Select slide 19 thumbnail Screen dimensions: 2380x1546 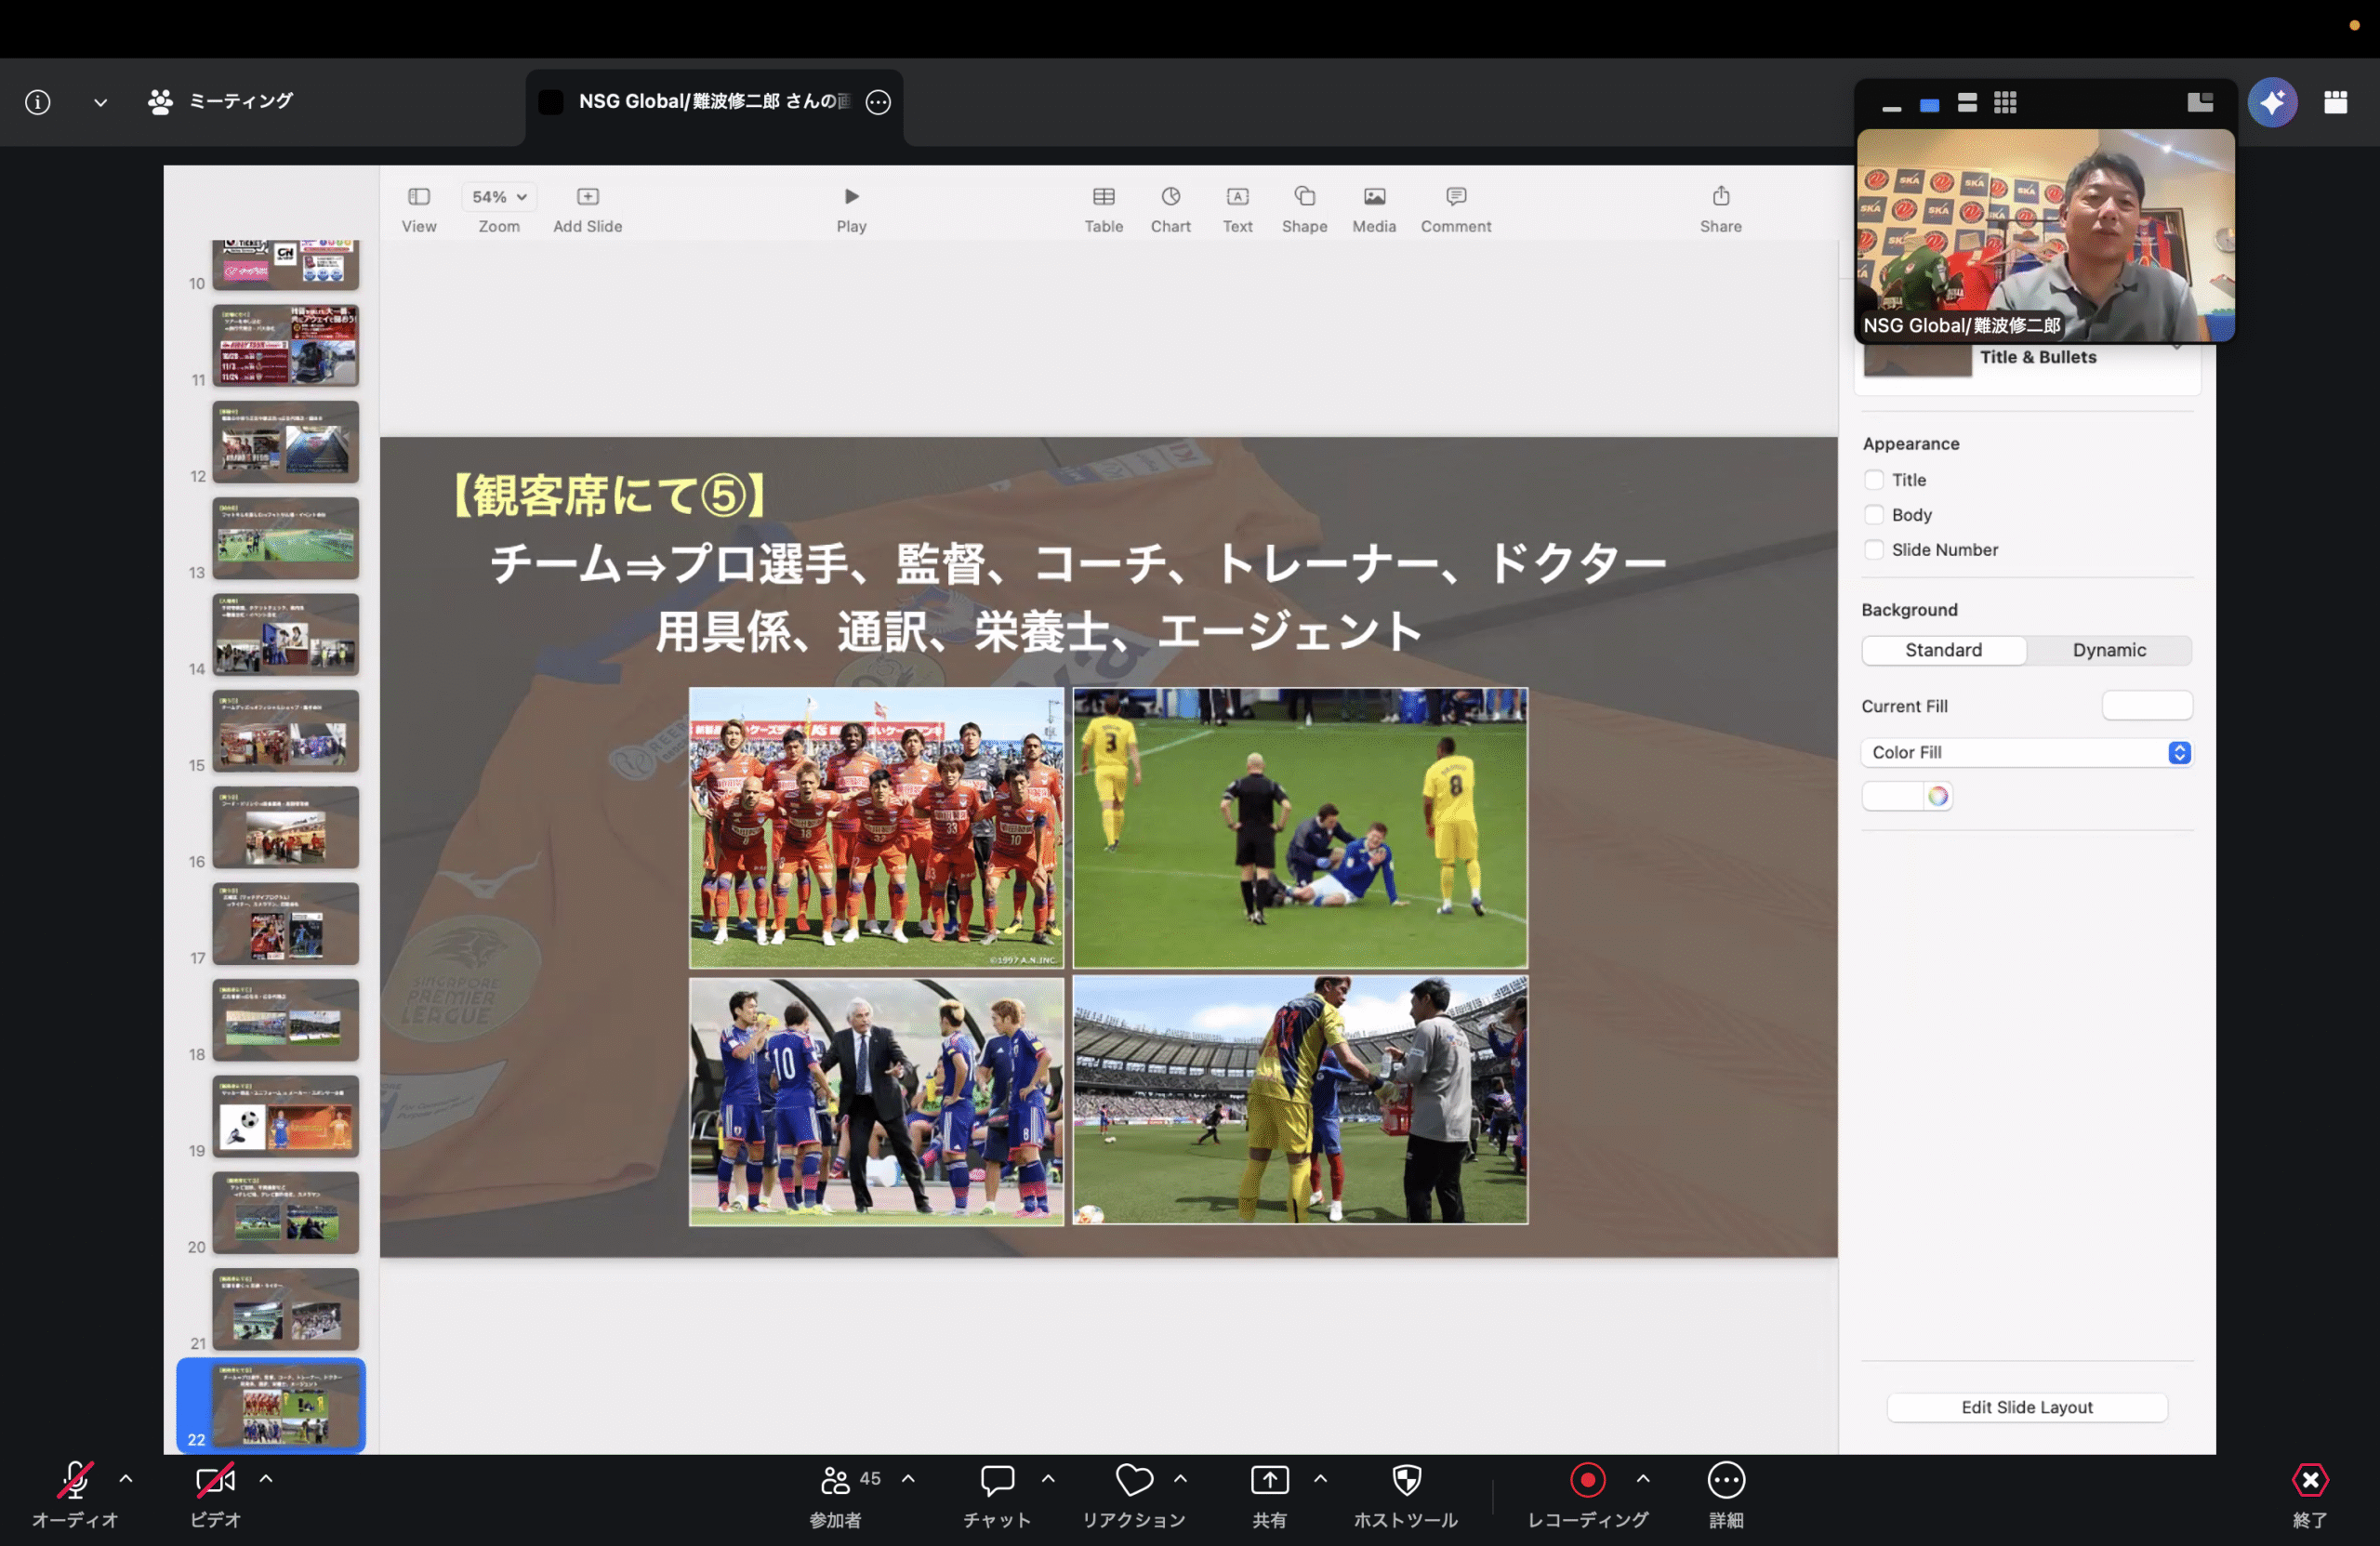(285, 1116)
